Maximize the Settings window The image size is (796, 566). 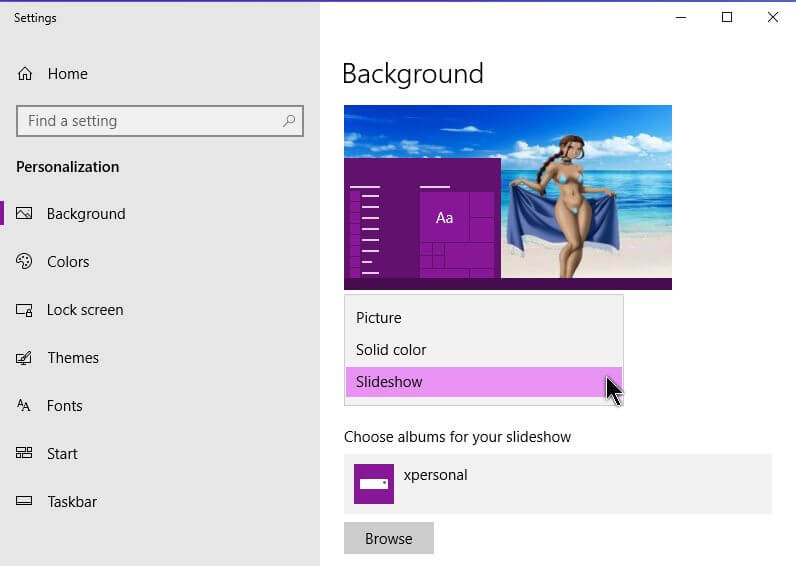pyautogui.click(x=727, y=17)
